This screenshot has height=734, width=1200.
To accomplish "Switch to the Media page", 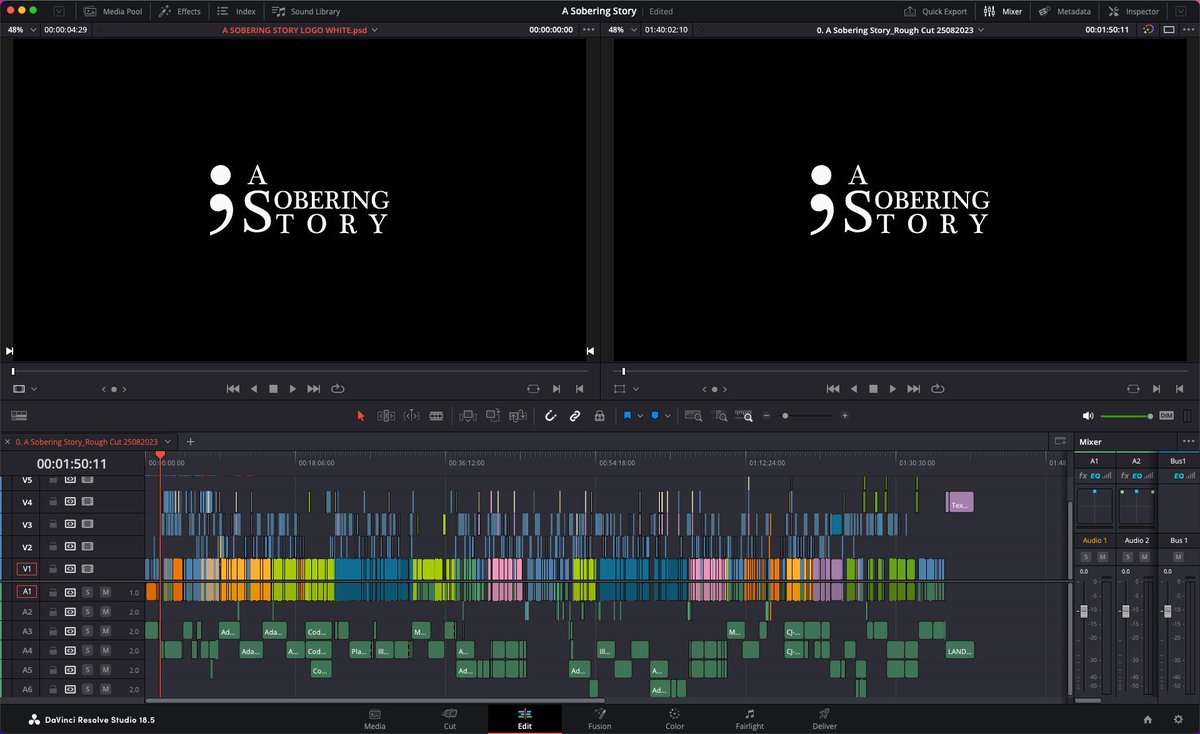I will [x=375, y=719].
